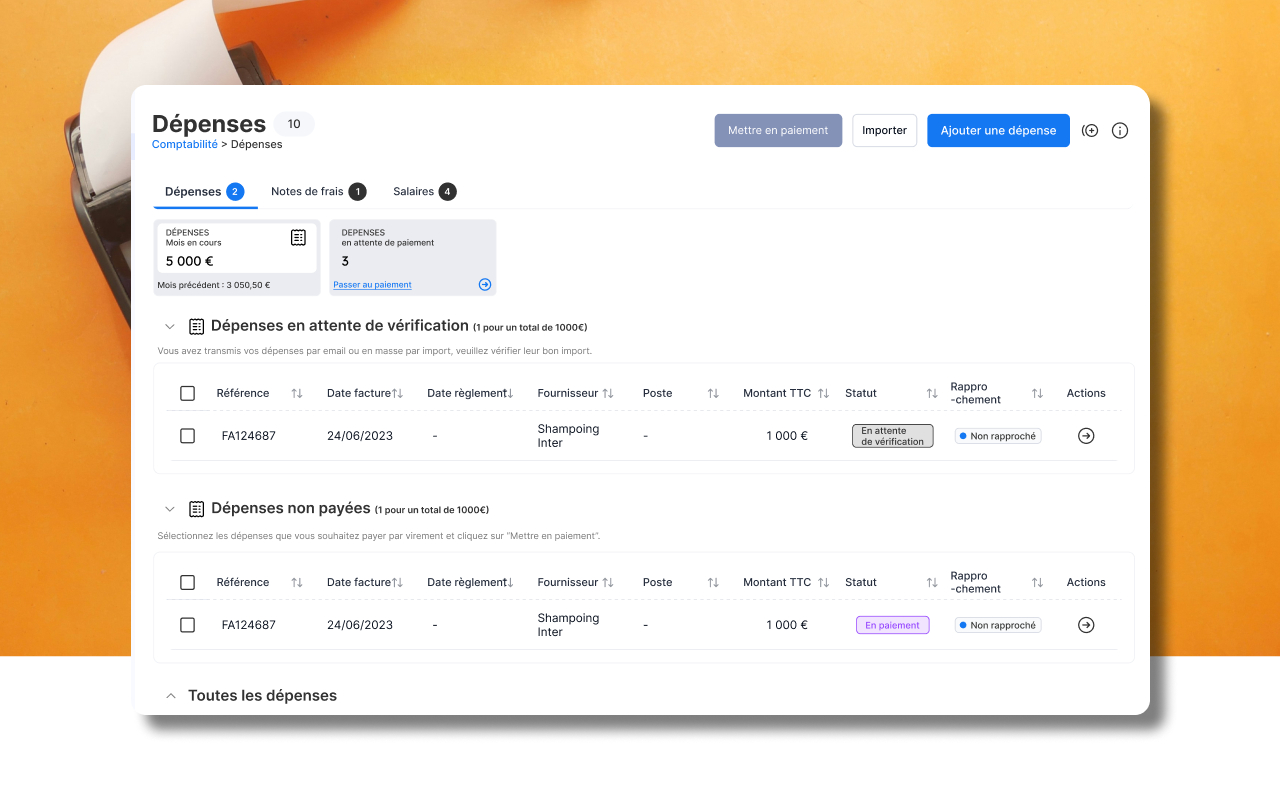
Task: Click the purple En paiement status badge
Action: coord(892,625)
